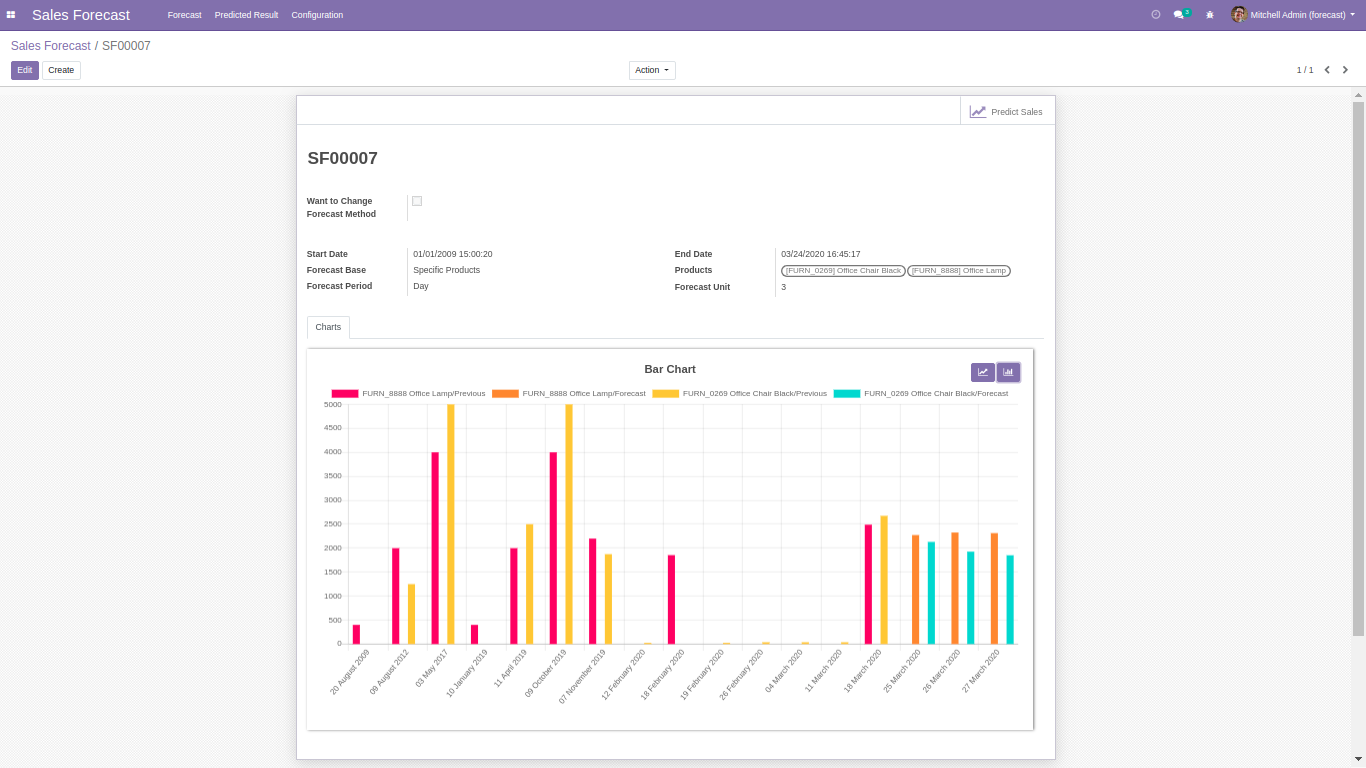The width and height of the screenshot is (1366, 768).
Task: Go to previous record arrow
Action: [x=1327, y=70]
